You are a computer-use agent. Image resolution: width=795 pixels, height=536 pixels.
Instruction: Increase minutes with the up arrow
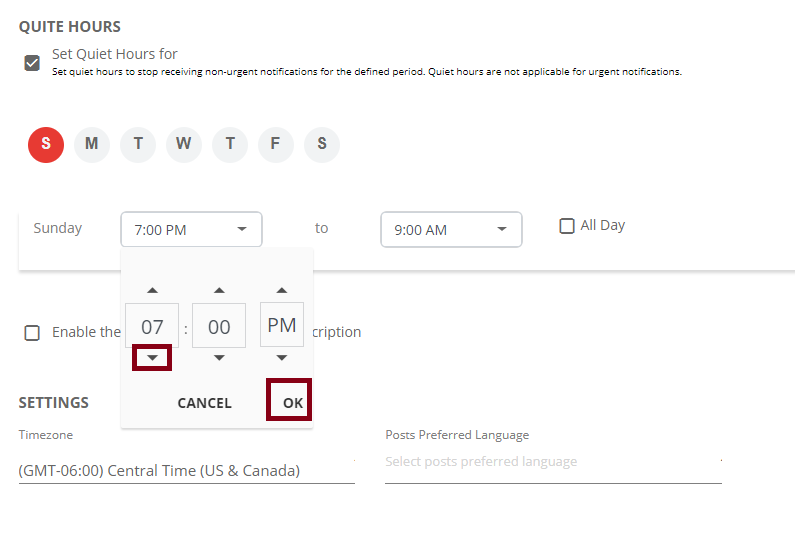(219, 291)
